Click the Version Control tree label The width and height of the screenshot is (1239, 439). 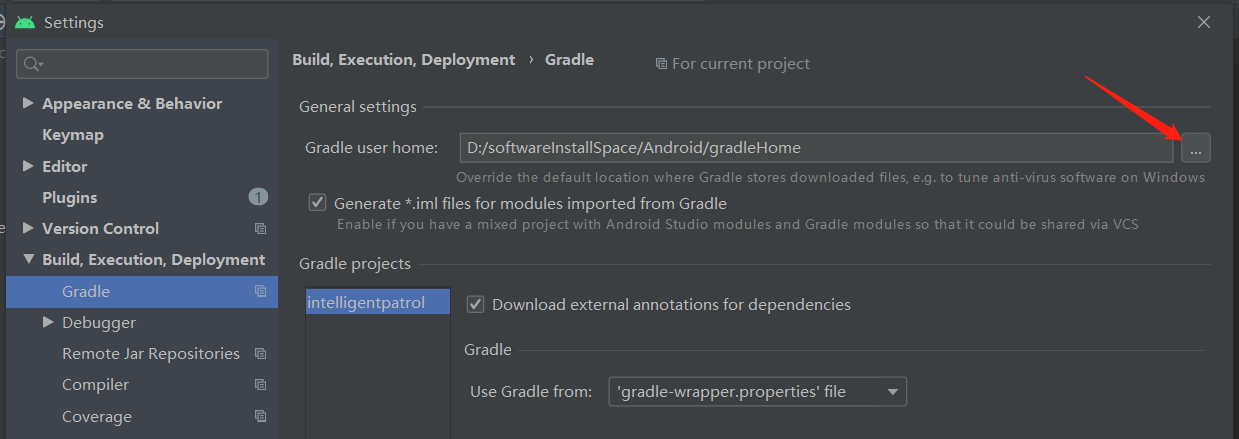click(x=101, y=229)
